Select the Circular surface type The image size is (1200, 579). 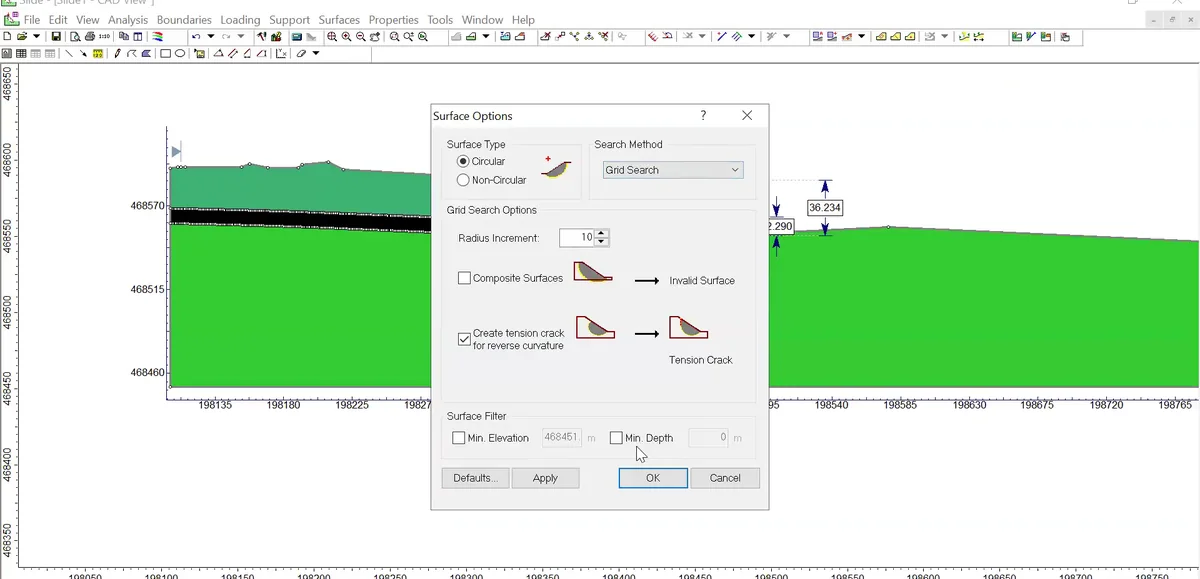tap(463, 161)
